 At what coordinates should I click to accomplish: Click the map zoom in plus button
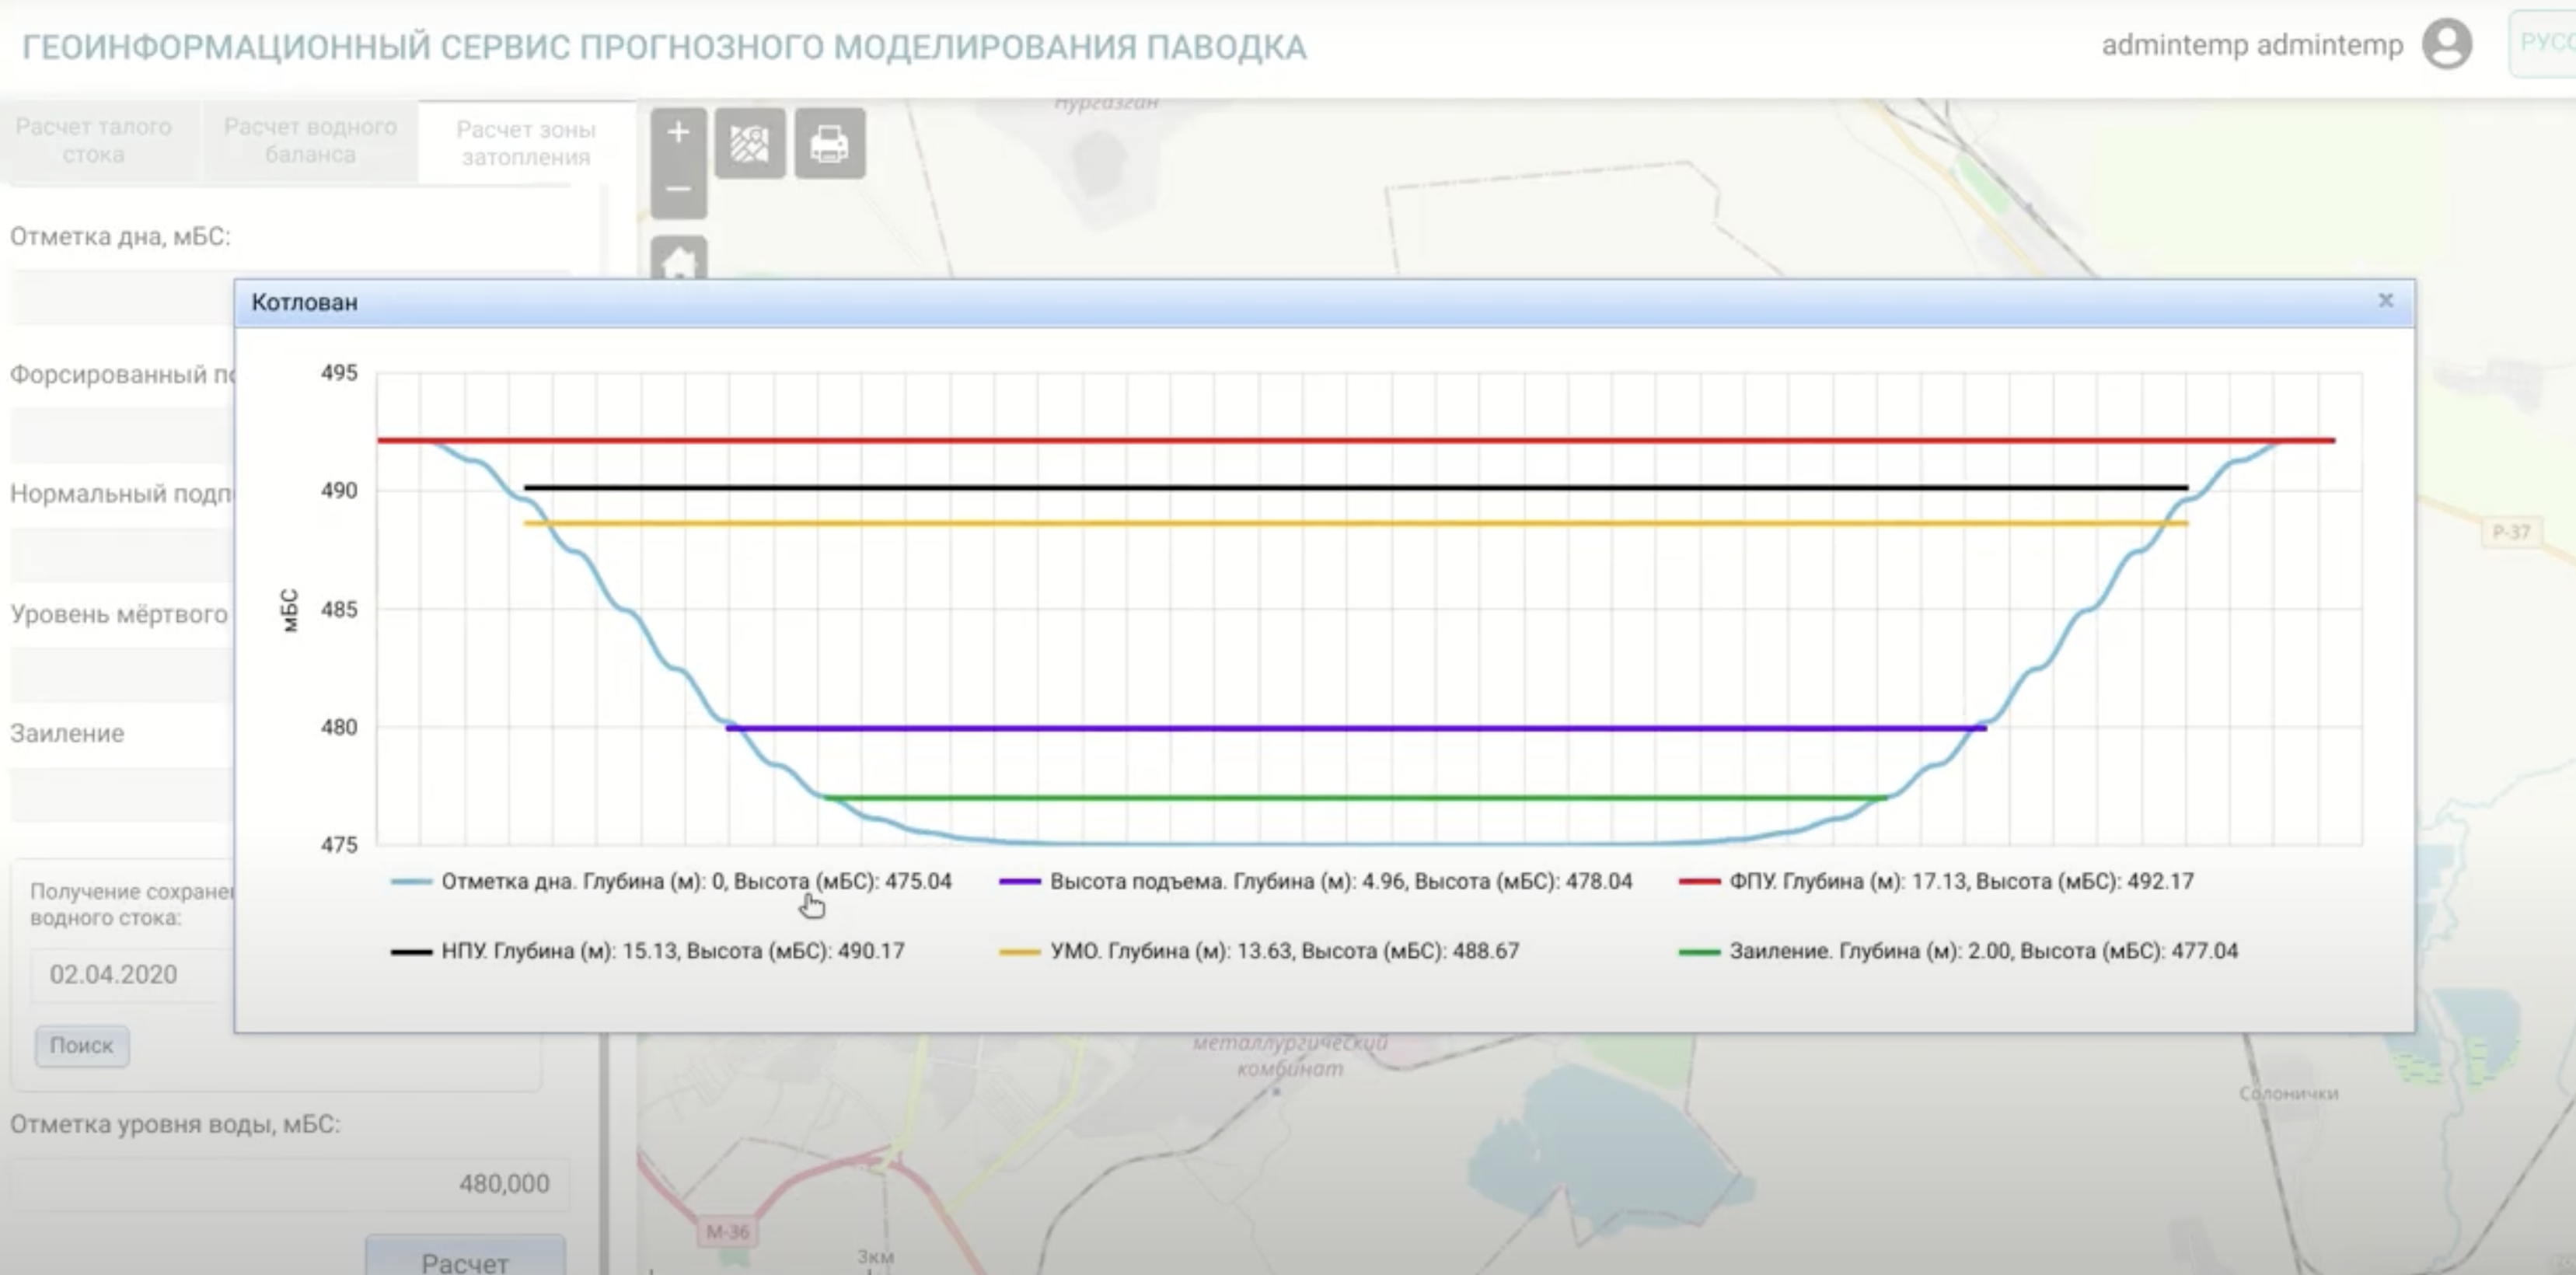point(678,133)
